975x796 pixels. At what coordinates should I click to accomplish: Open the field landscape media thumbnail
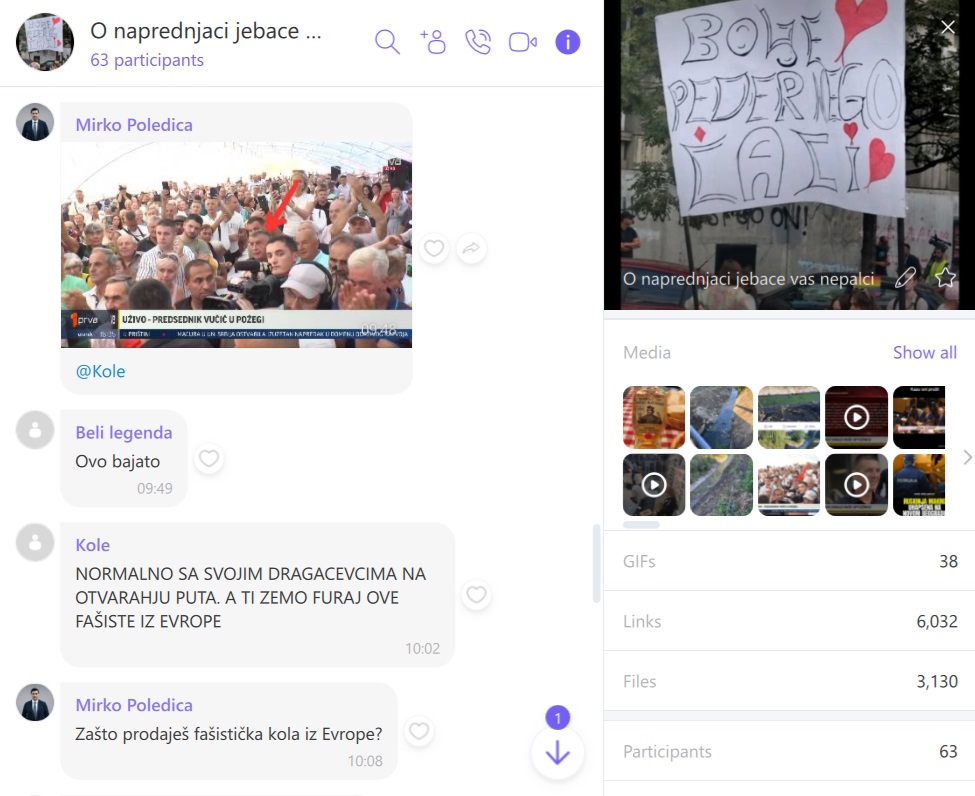tap(788, 417)
